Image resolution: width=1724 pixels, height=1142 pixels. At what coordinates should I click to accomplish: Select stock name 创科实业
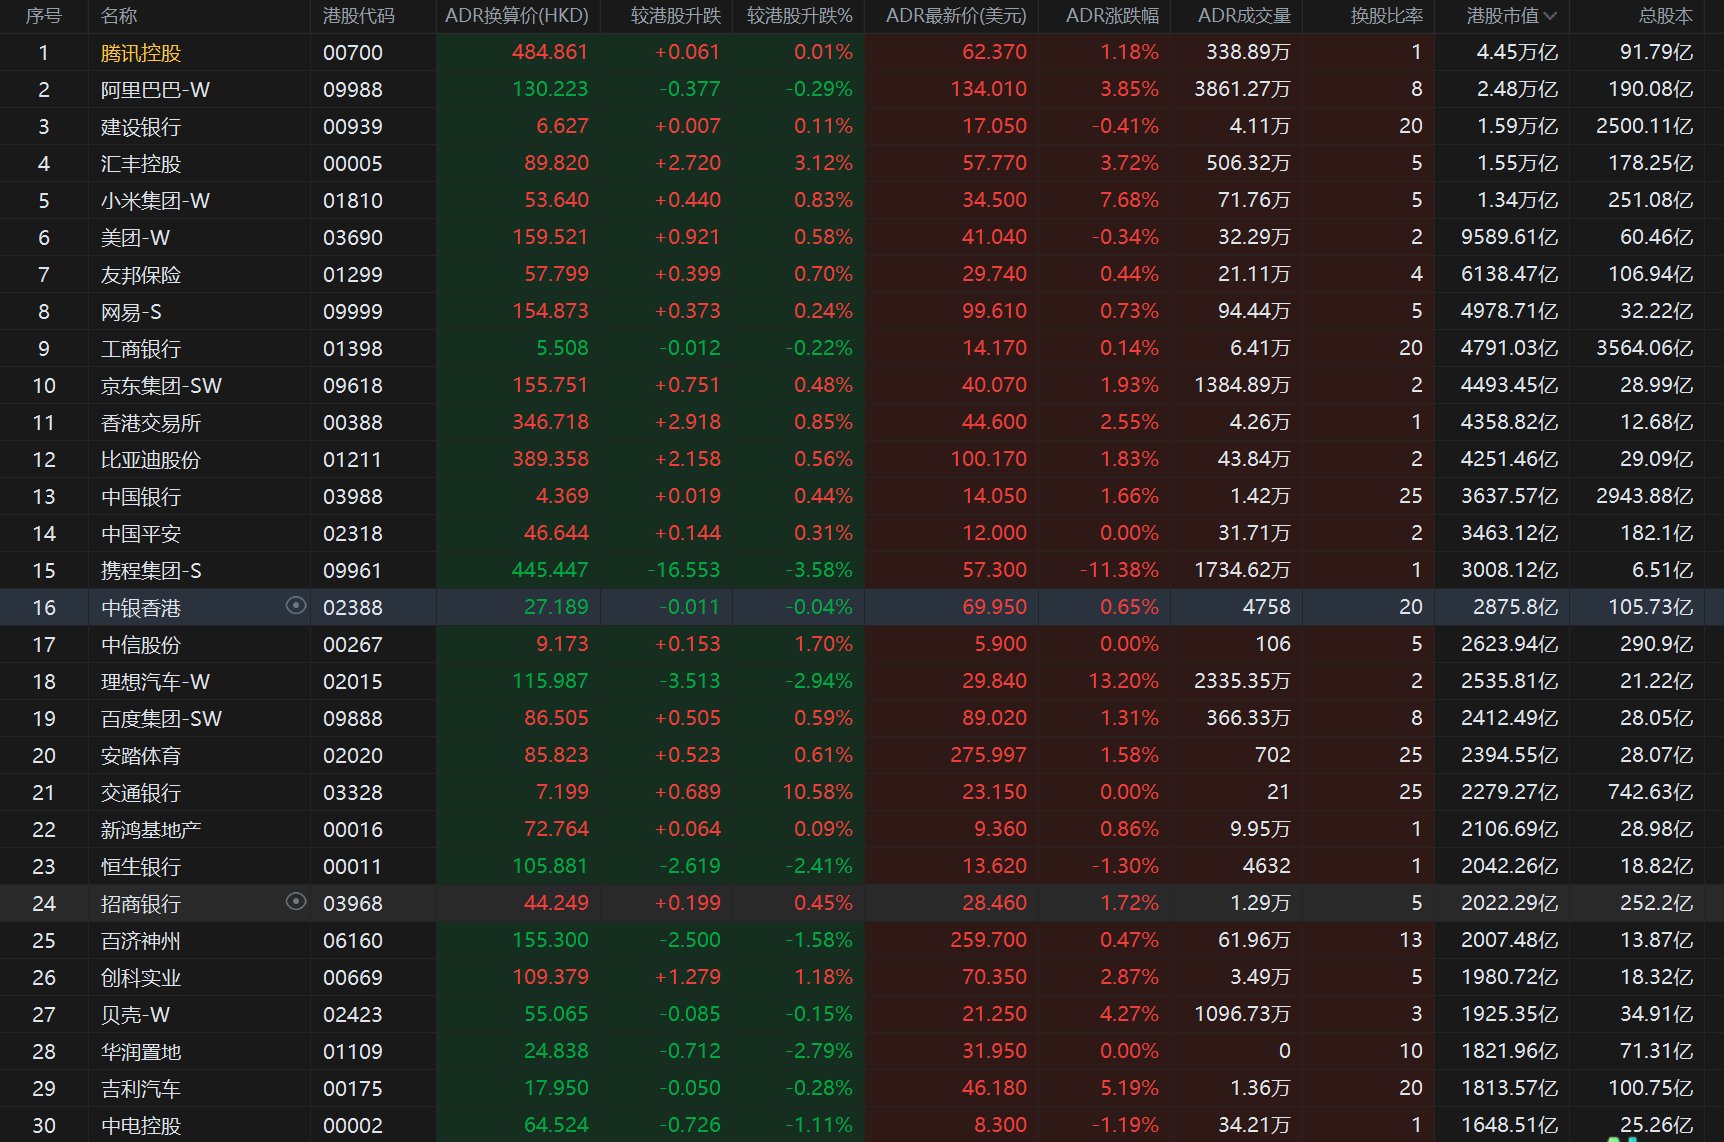pyautogui.click(x=141, y=978)
